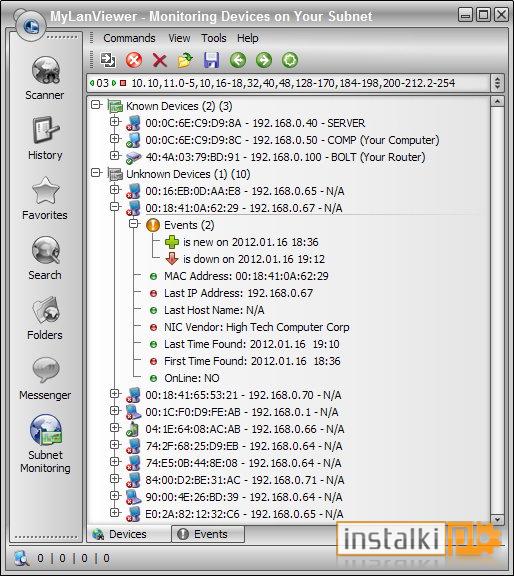Click the Known Devices group icon

pyautogui.click(x=115, y=106)
